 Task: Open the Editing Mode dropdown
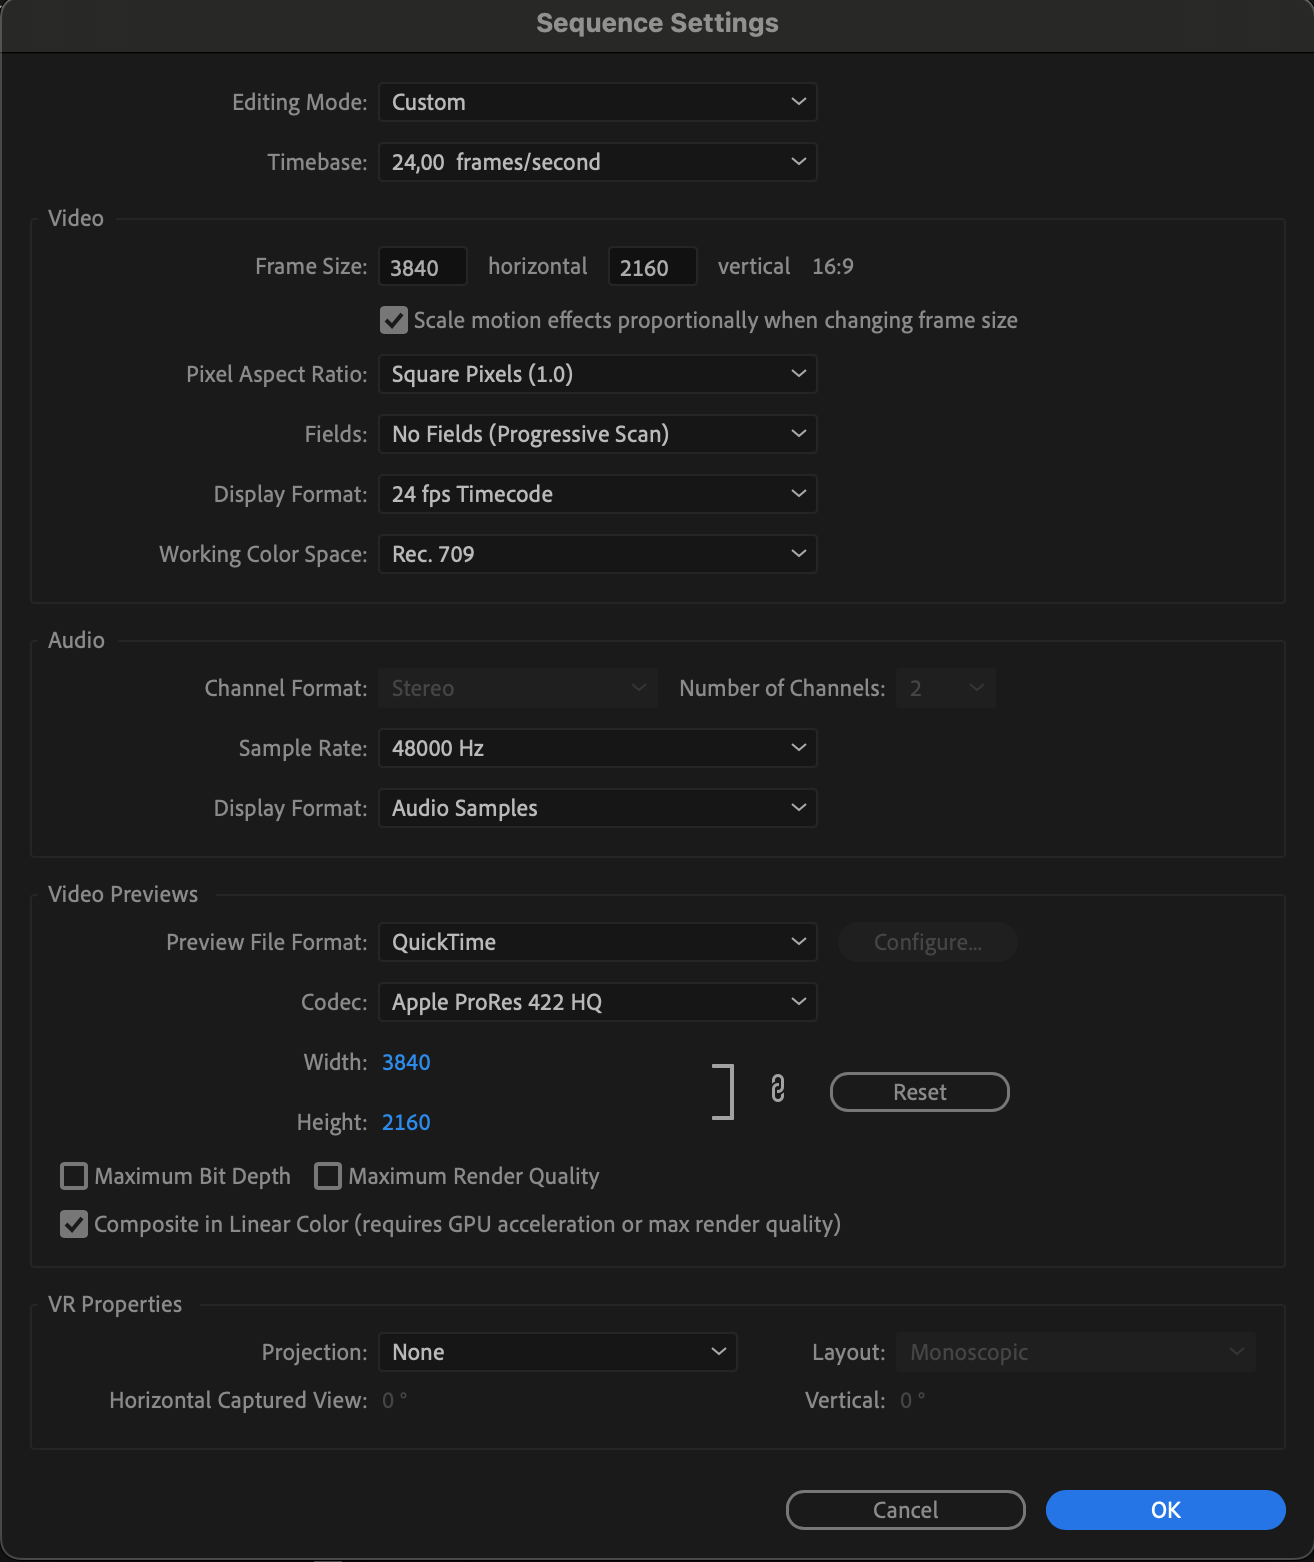click(598, 102)
